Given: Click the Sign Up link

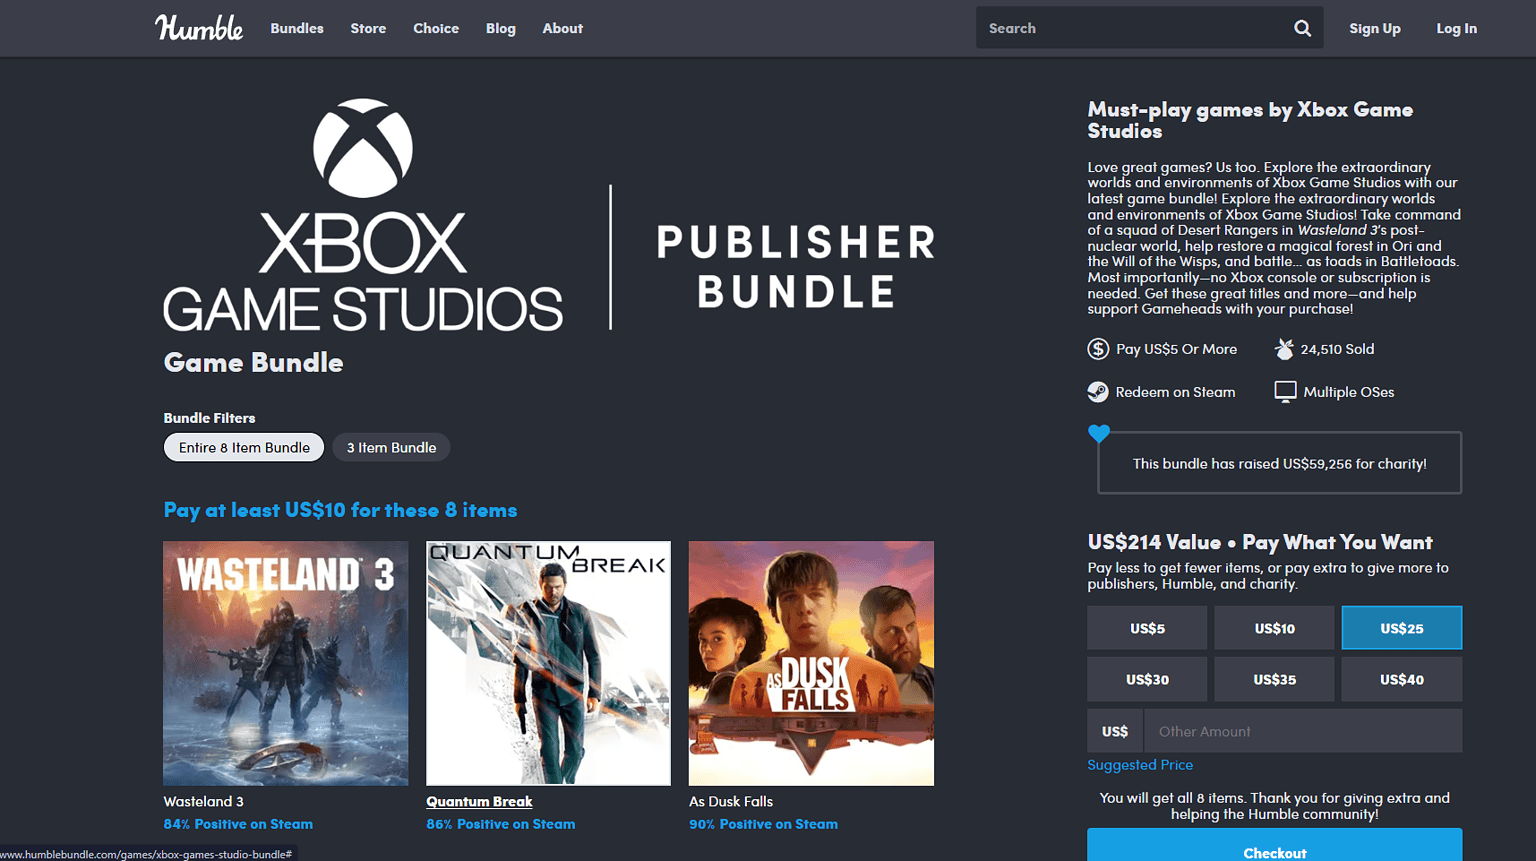Looking at the screenshot, I should 1375,28.
